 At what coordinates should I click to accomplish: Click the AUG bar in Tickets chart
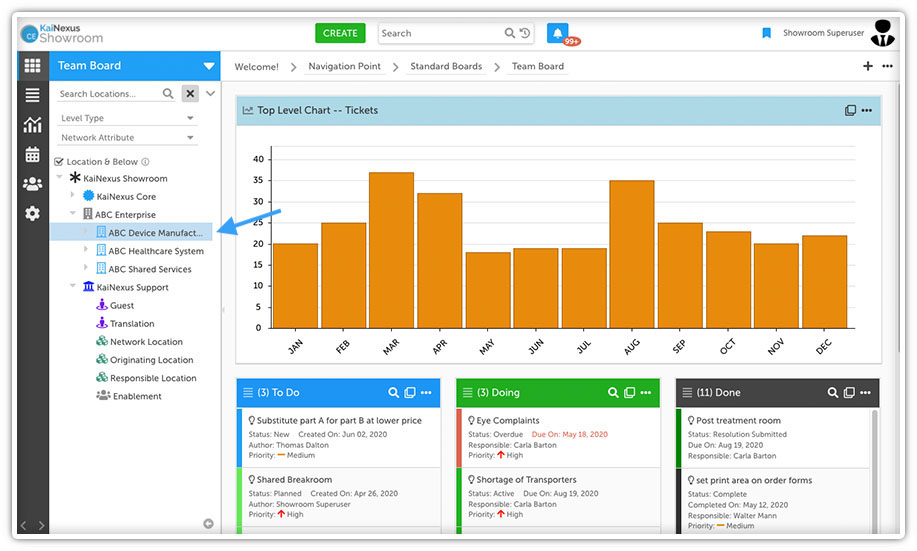pyautogui.click(x=632, y=254)
